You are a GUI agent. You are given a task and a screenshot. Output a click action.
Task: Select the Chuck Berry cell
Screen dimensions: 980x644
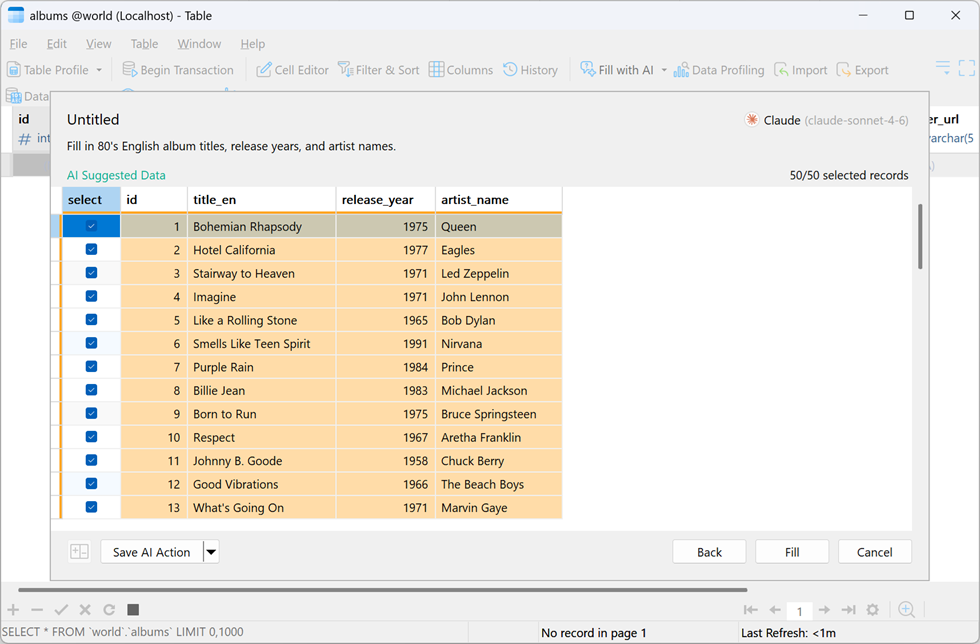tap(499, 460)
